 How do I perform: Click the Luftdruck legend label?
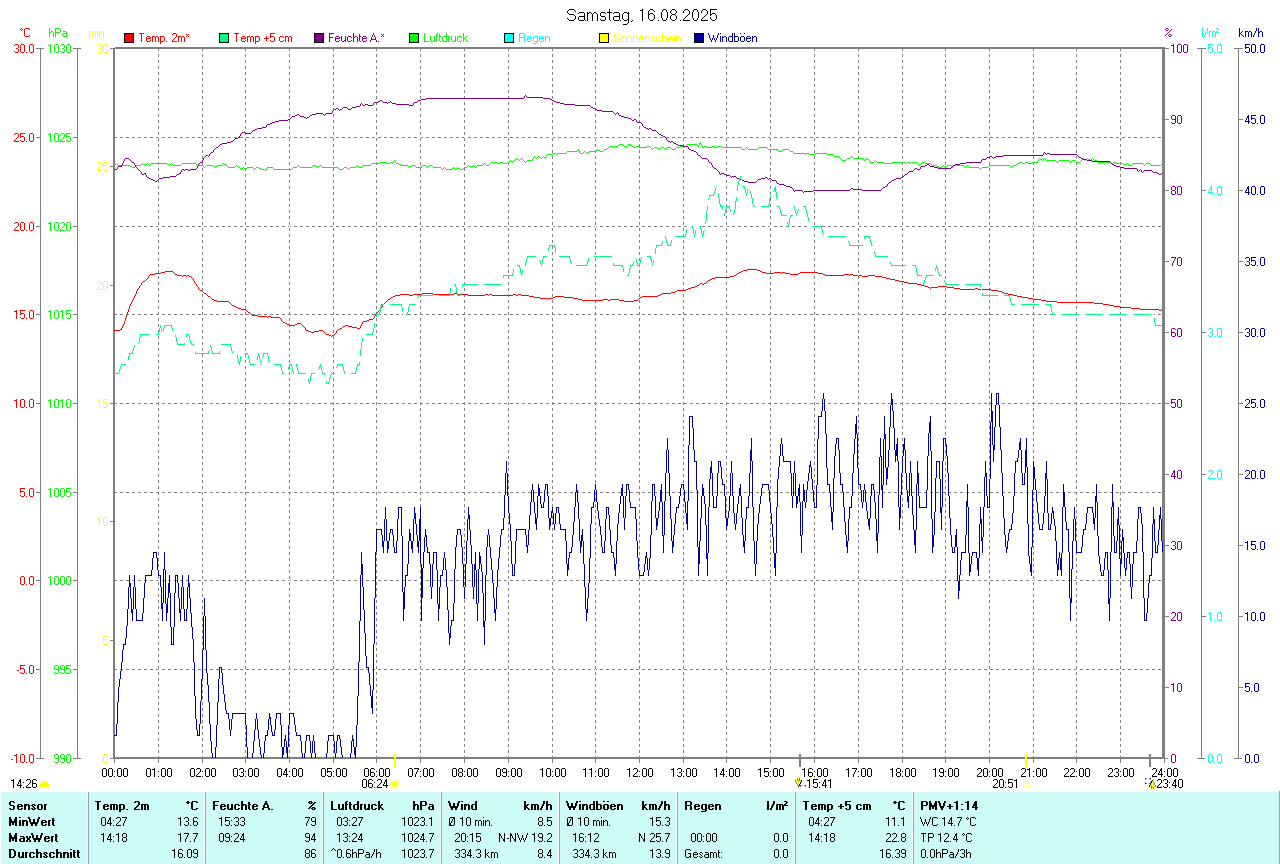445,38
